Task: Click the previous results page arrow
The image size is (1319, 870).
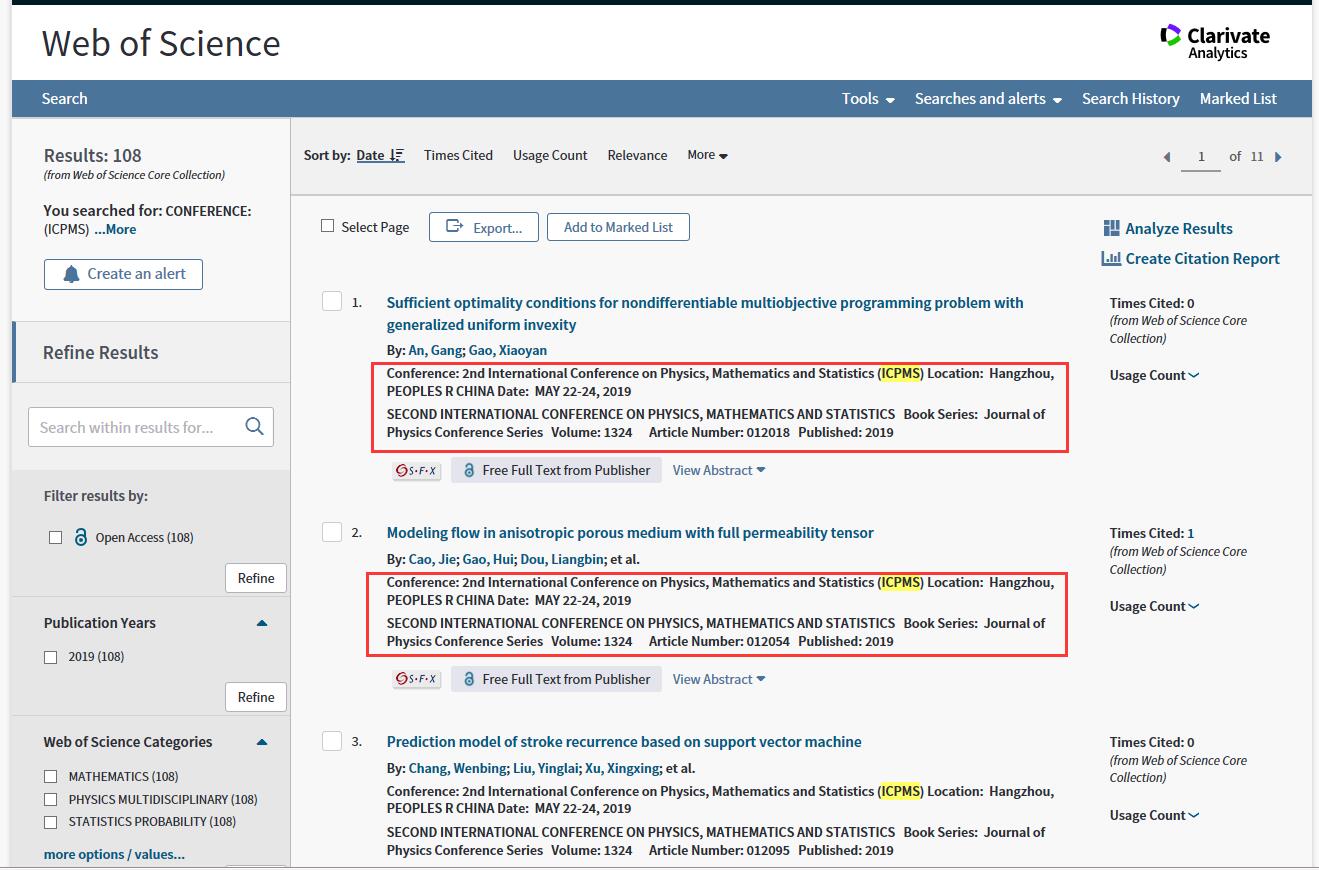Action: [x=1166, y=157]
